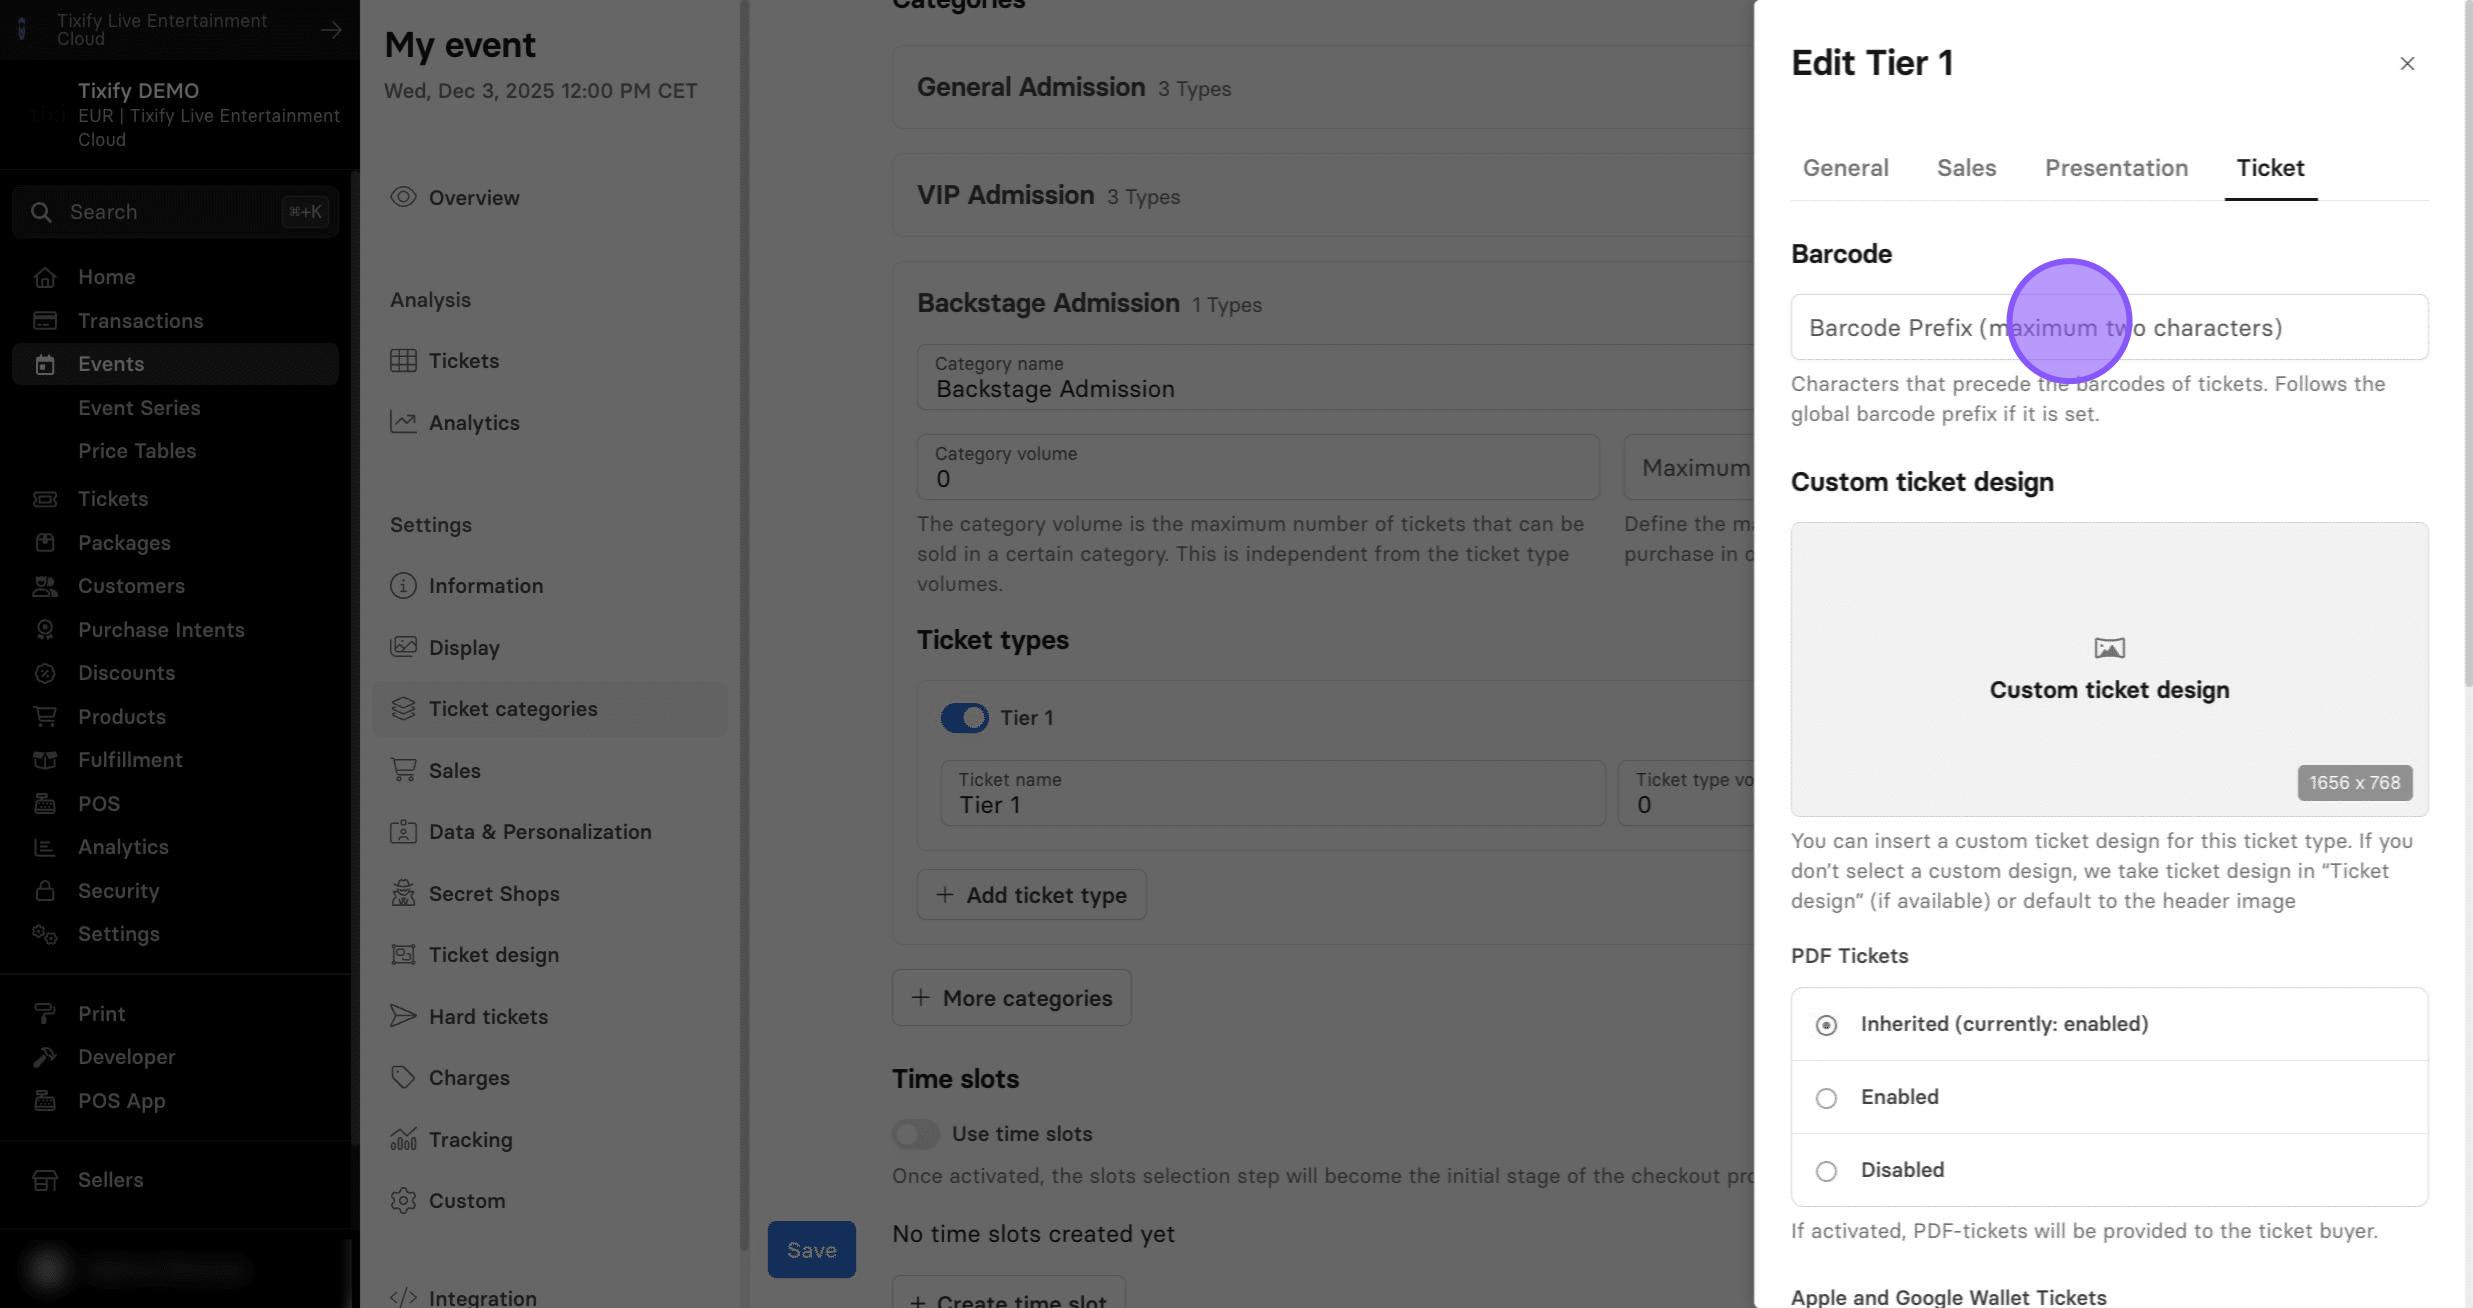The height and width of the screenshot is (1308, 2473).
Task: Click the Hard tickets paper-plane icon
Action: pyautogui.click(x=403, y=1017)
